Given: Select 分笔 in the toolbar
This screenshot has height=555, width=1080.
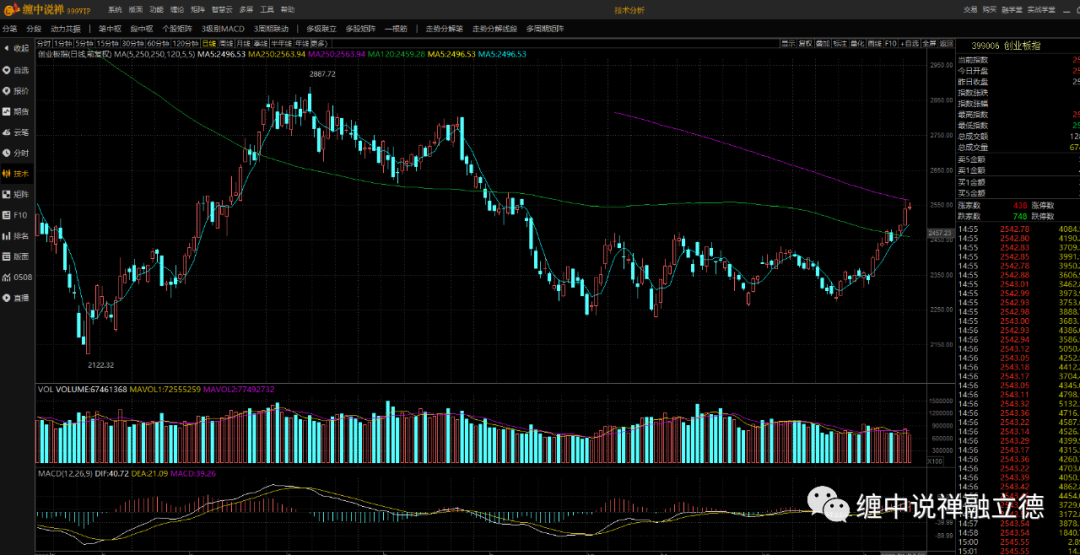Looking at the screenshot, I should point(10,29).
